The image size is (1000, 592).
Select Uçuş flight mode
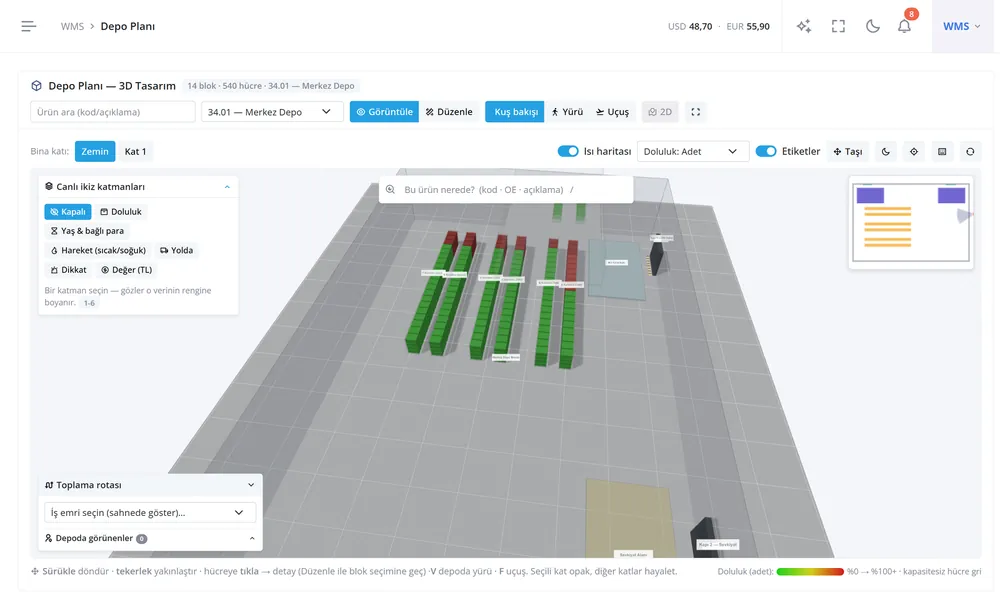pyautogui.click(x=612, y=112)
